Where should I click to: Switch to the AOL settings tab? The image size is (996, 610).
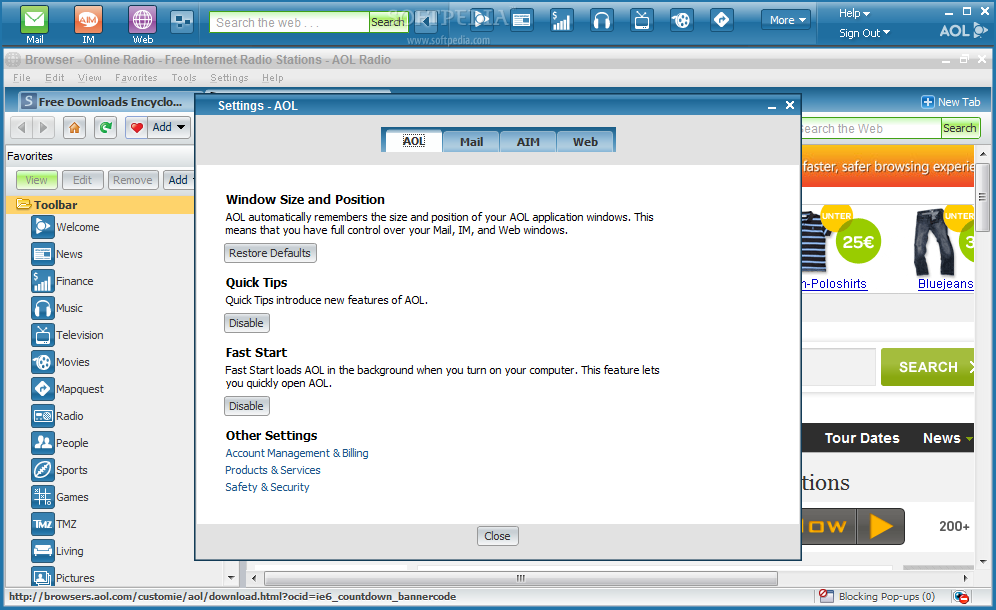click(414, 141)
